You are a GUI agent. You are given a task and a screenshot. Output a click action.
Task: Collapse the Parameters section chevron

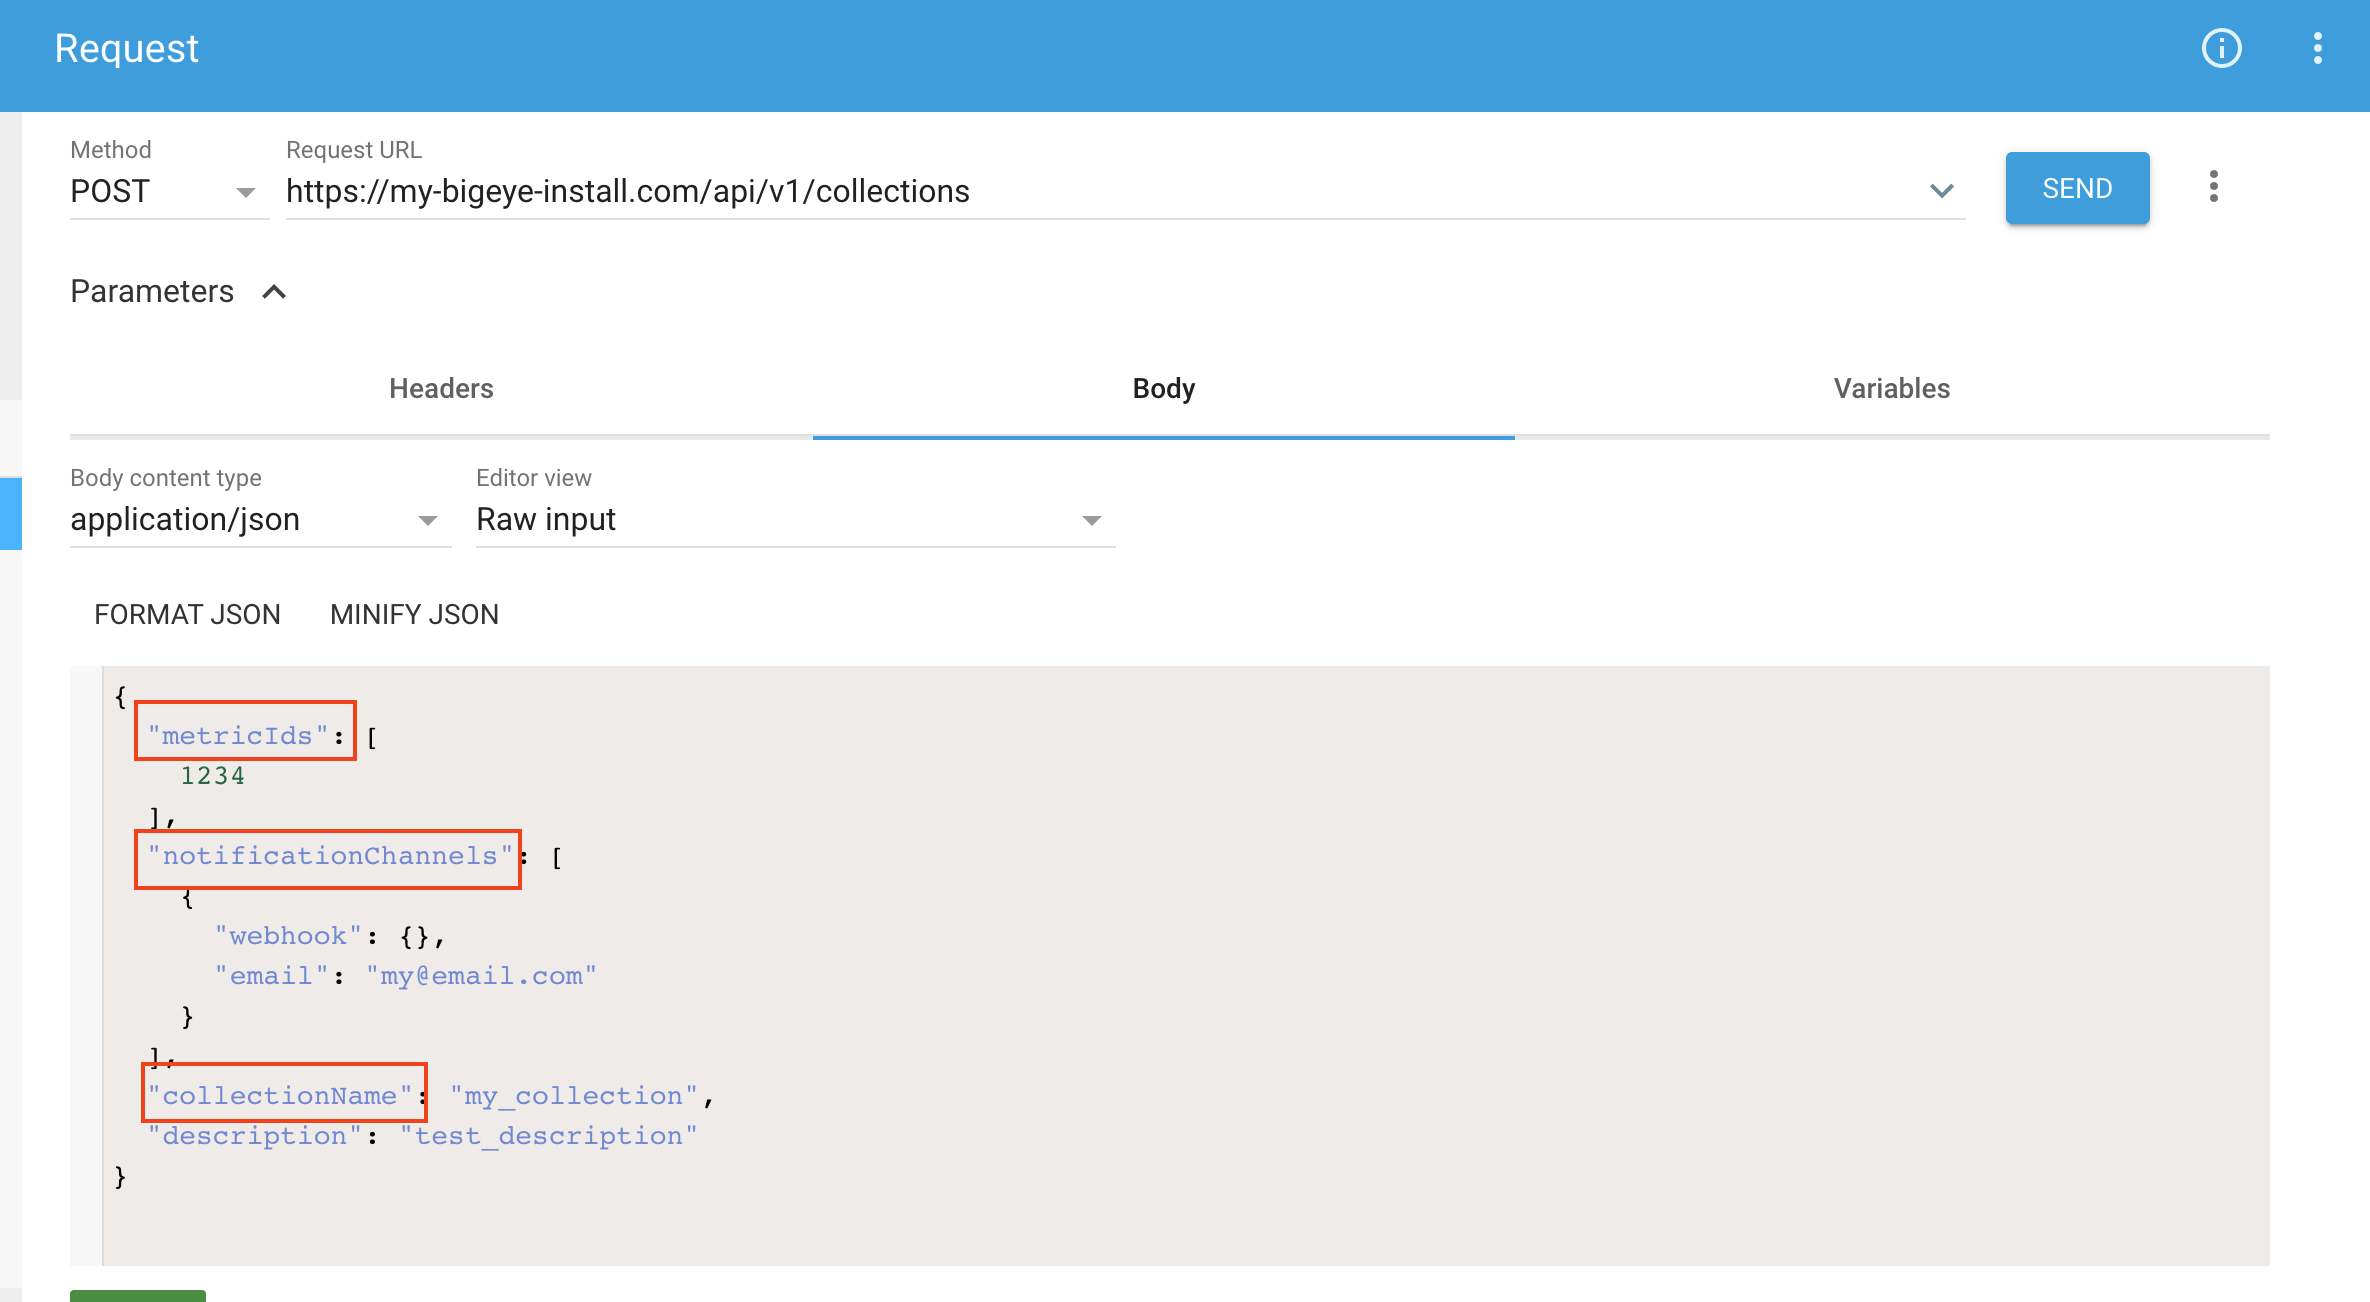[274, 292]
